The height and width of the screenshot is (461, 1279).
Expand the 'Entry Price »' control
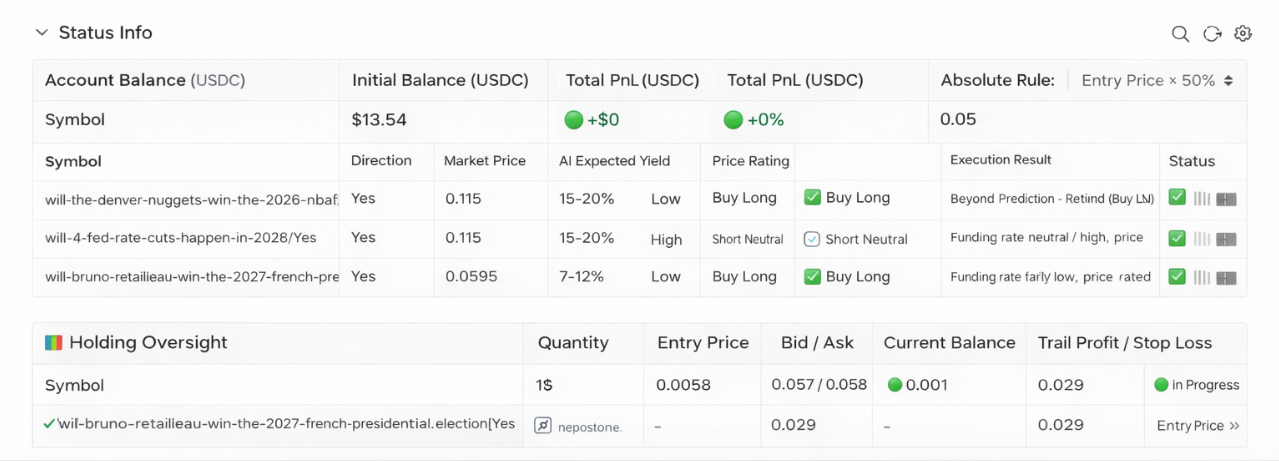1197,426
